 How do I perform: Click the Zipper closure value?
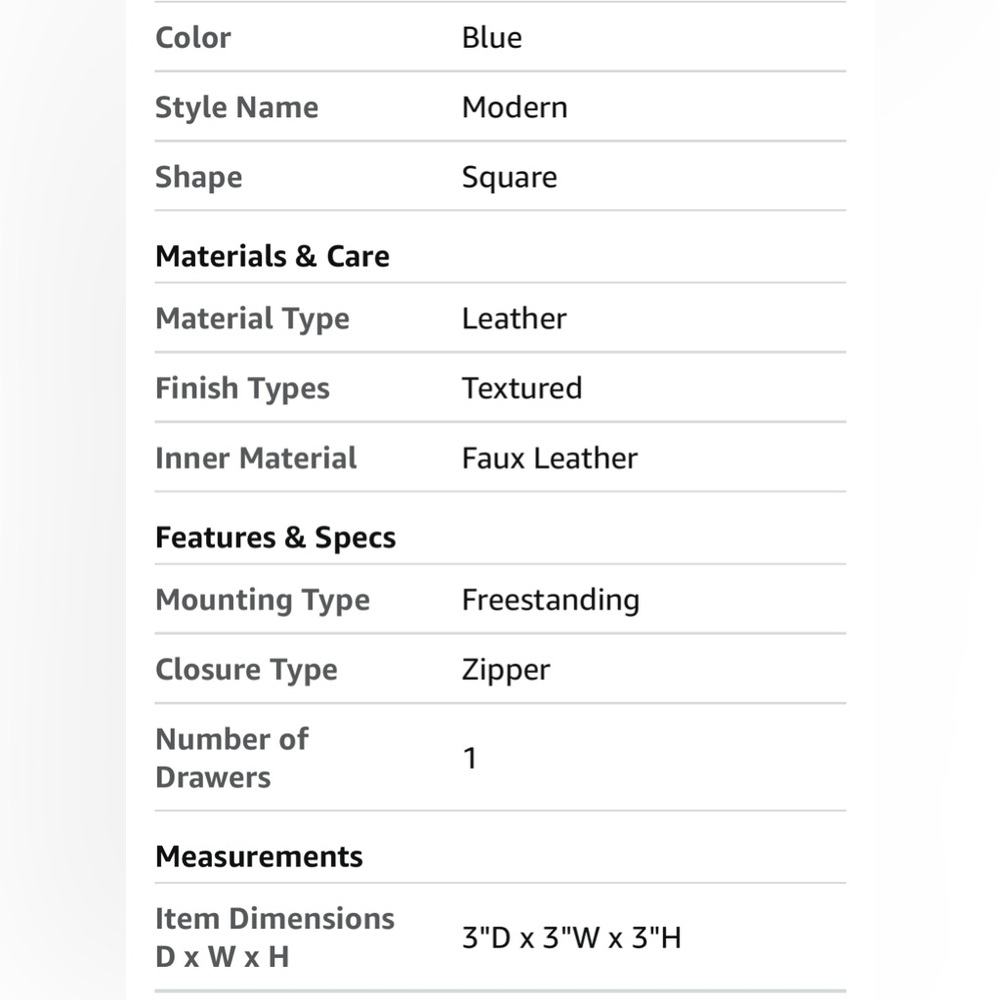pos(506,670)
